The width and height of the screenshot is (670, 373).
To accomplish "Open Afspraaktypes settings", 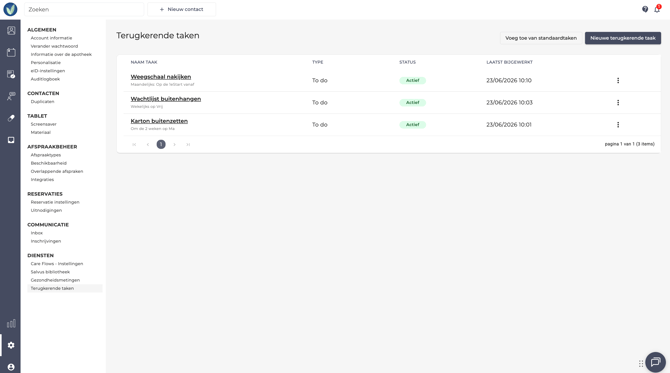I will click(46, 155).
